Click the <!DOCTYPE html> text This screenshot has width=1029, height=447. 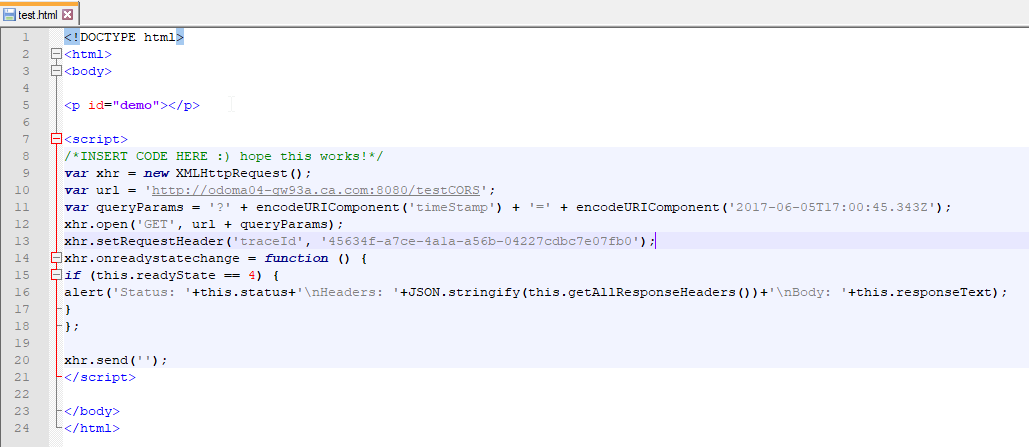click(124, 37)
